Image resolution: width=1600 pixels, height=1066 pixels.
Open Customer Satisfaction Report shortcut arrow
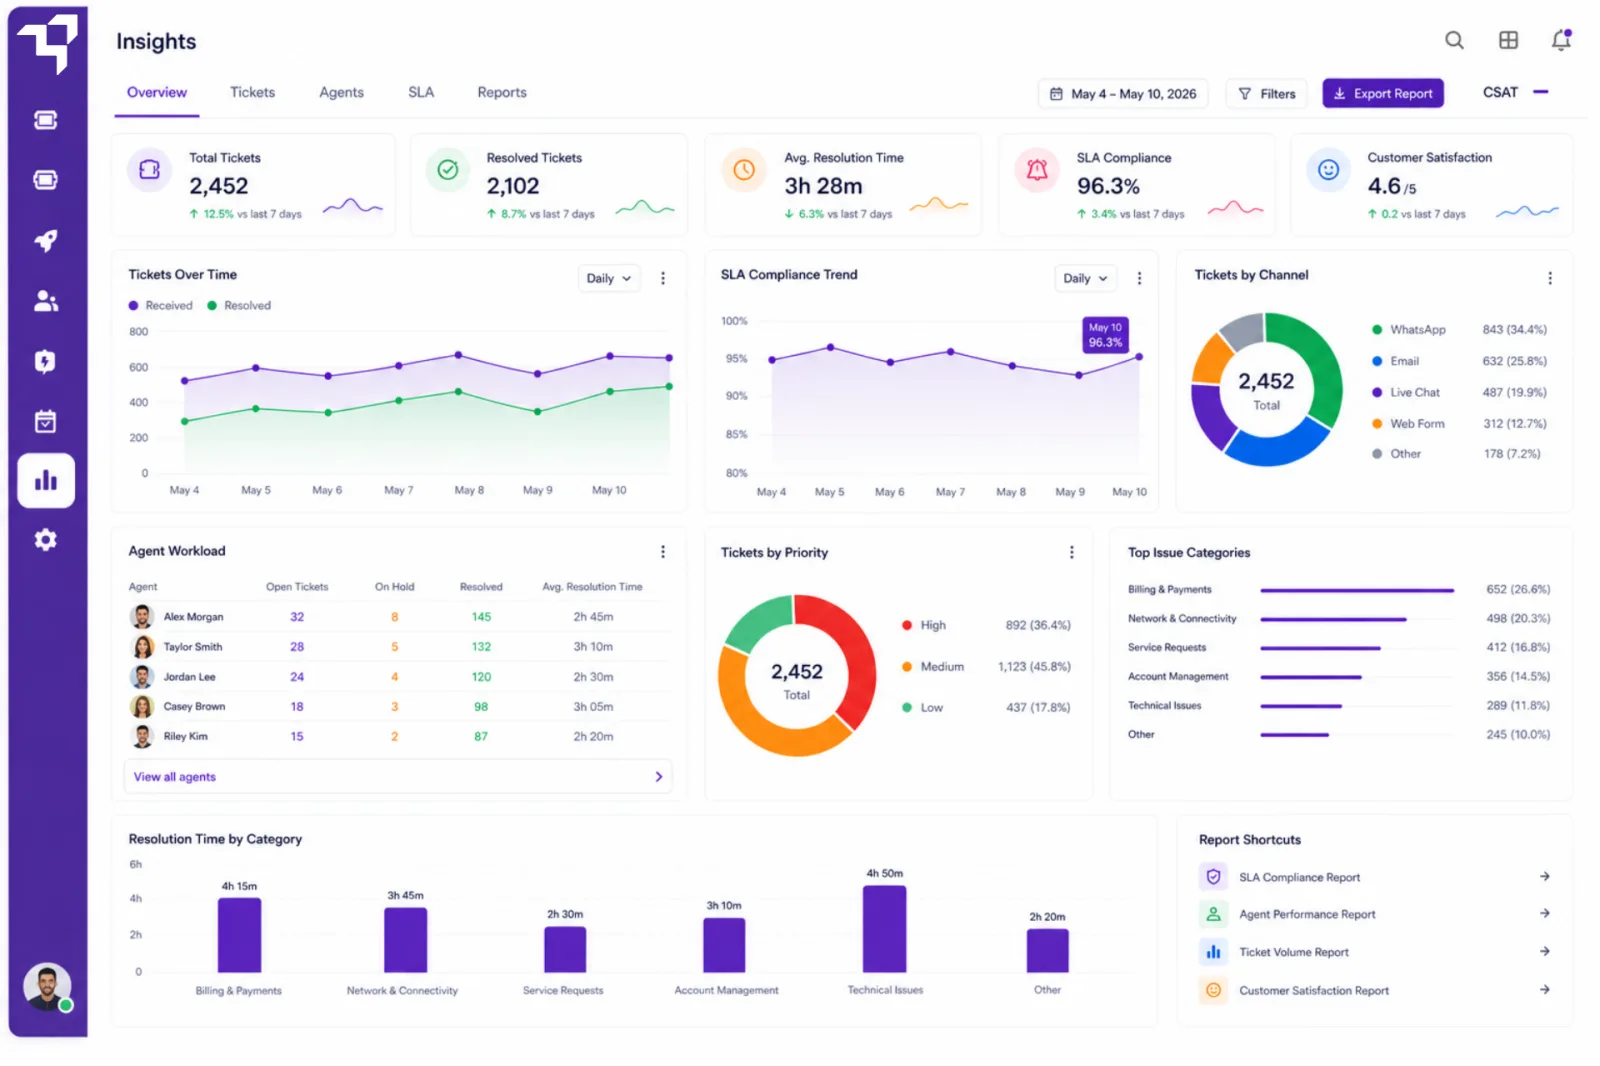[x=1545, y=990]
